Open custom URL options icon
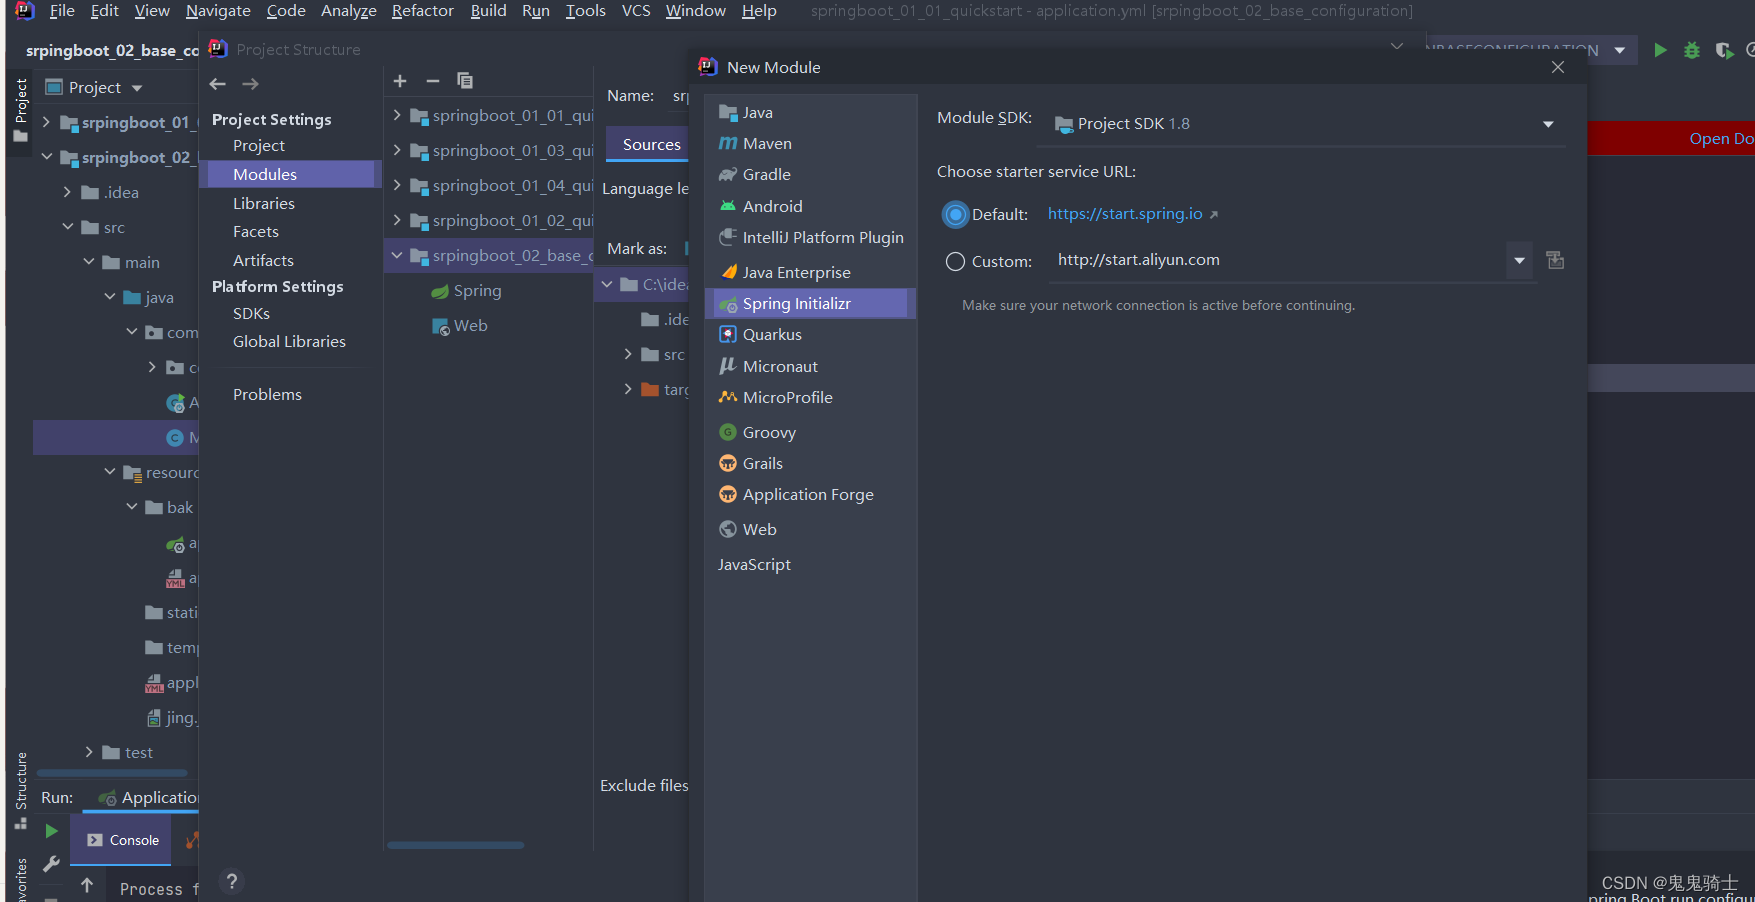The height and width of the screenshot is (902, 1755). (1555, 260)
